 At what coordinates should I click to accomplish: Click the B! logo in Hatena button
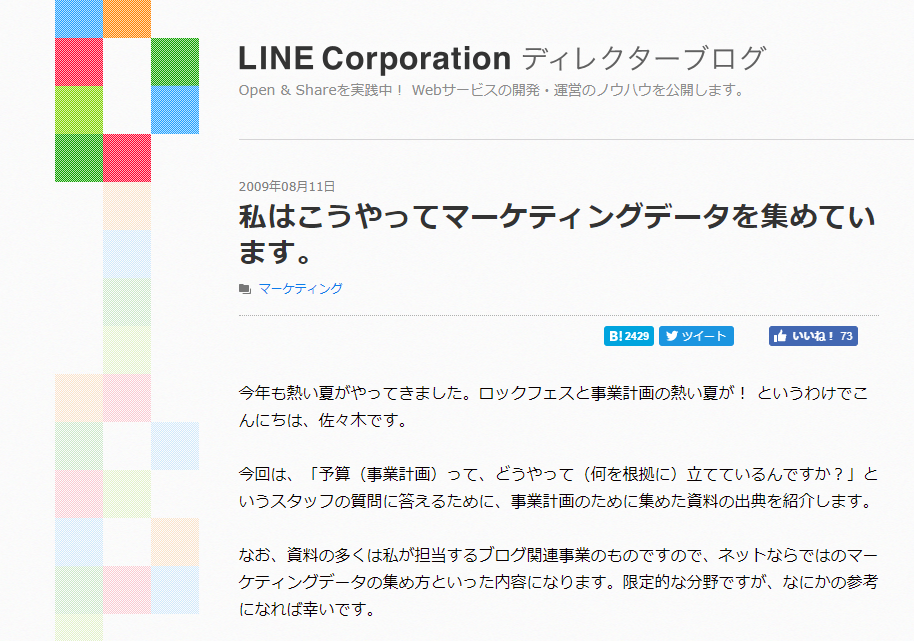(616, 336)
